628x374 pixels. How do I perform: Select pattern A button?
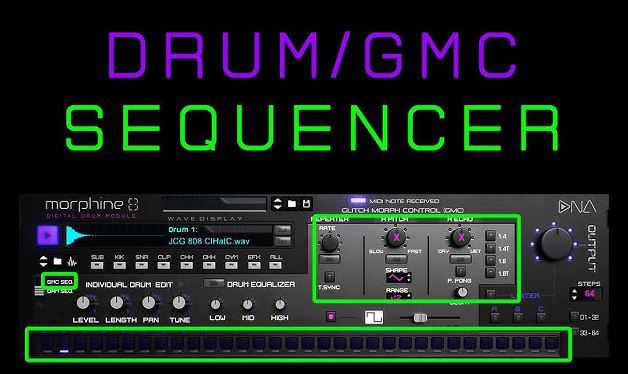pos(495,317)
